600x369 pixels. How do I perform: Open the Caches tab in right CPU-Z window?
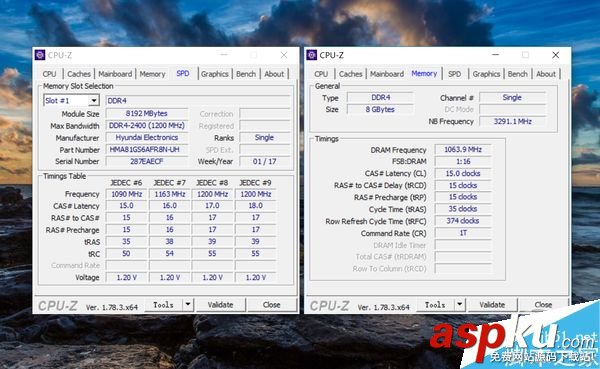[x=351, y=74]
